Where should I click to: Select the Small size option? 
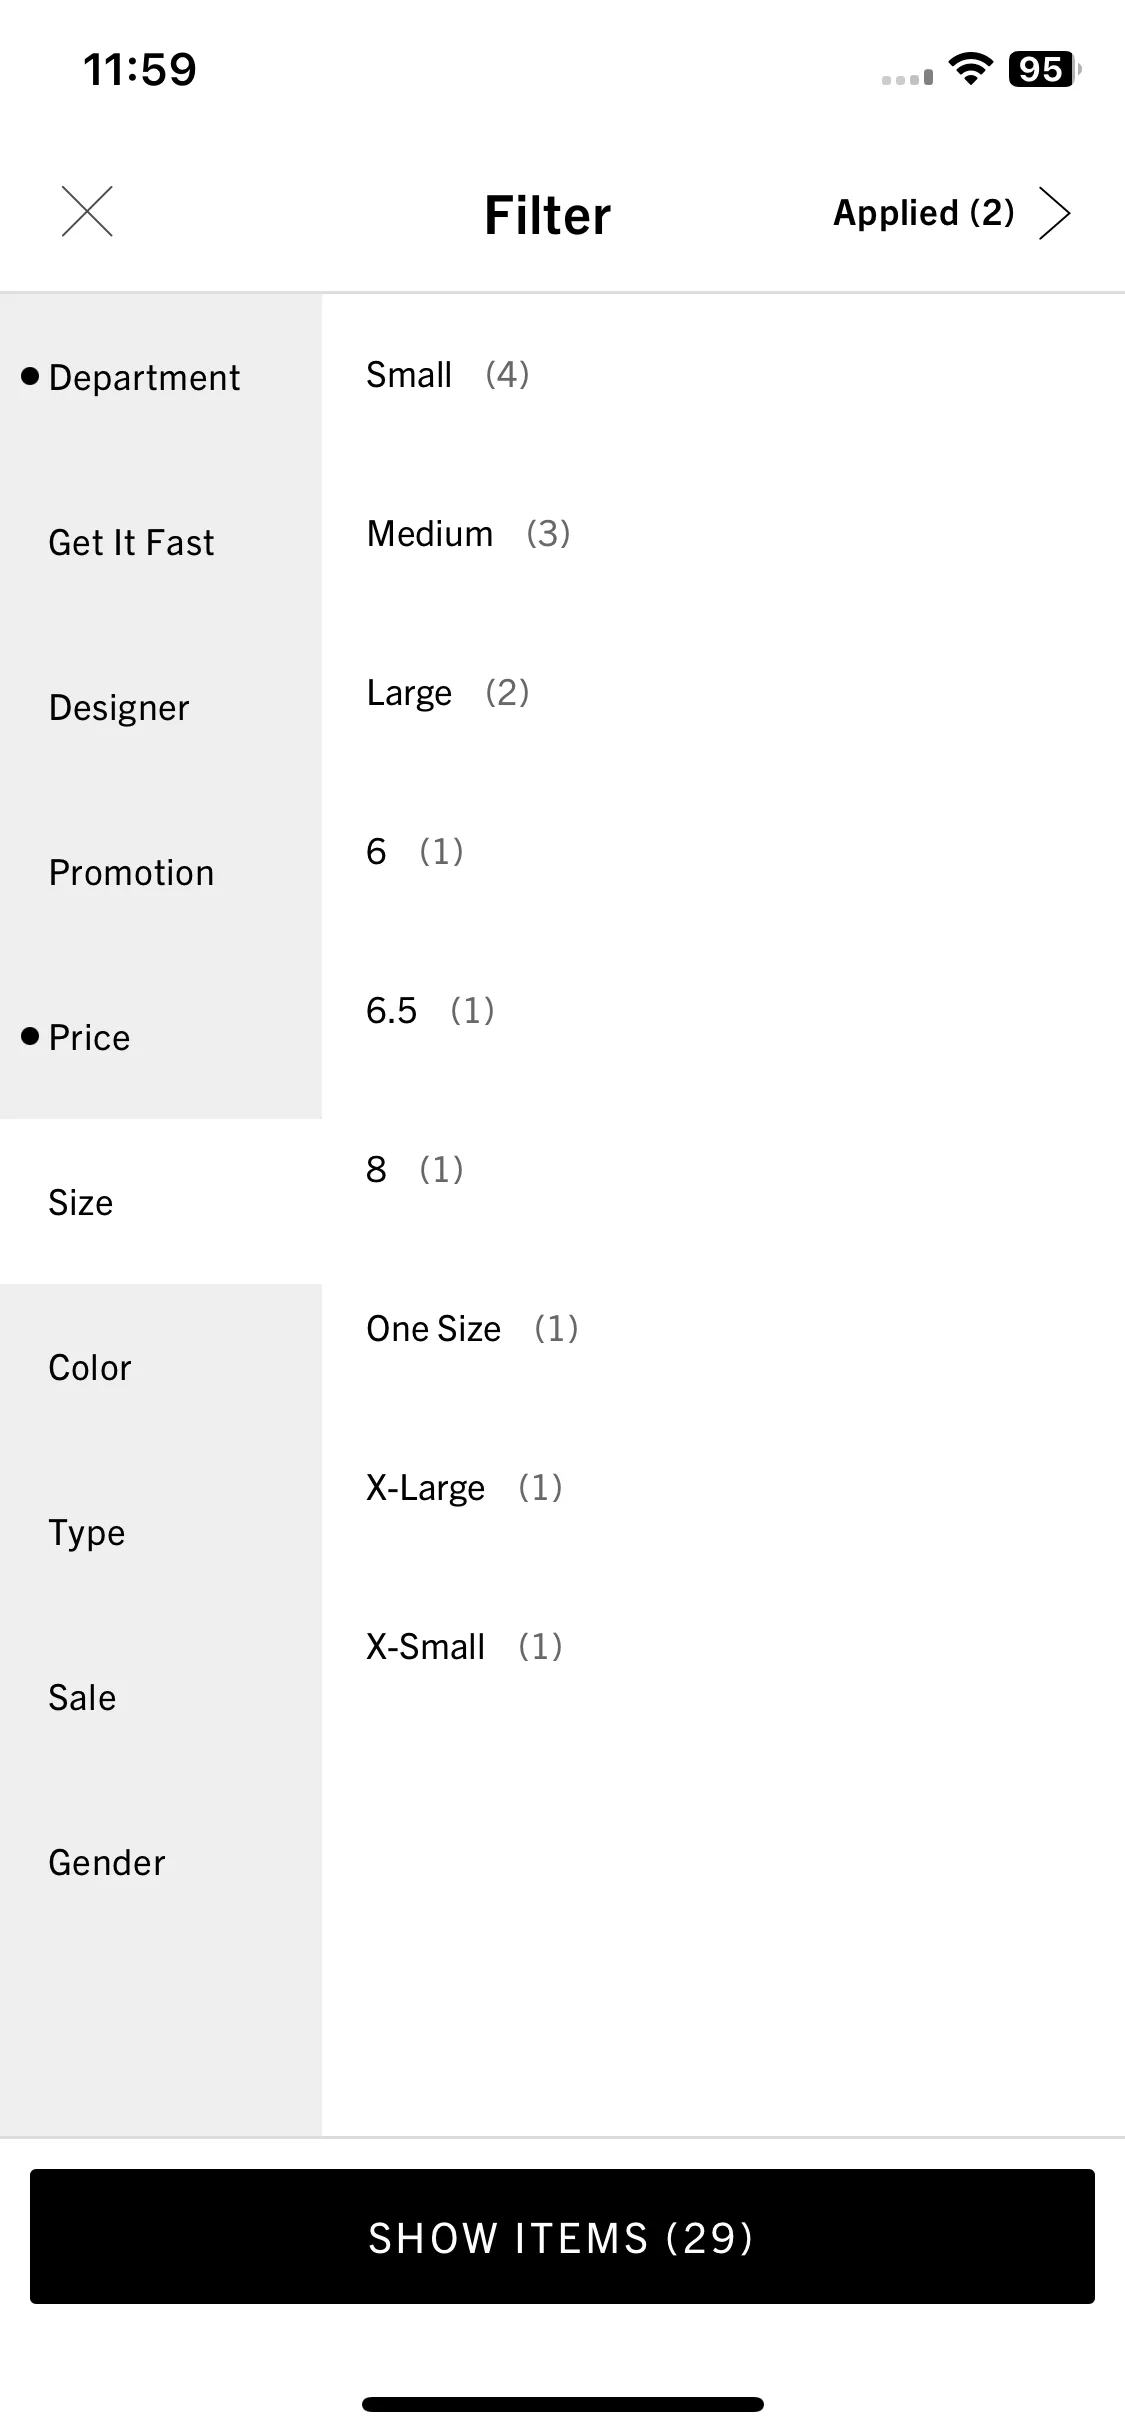[723, 375]
